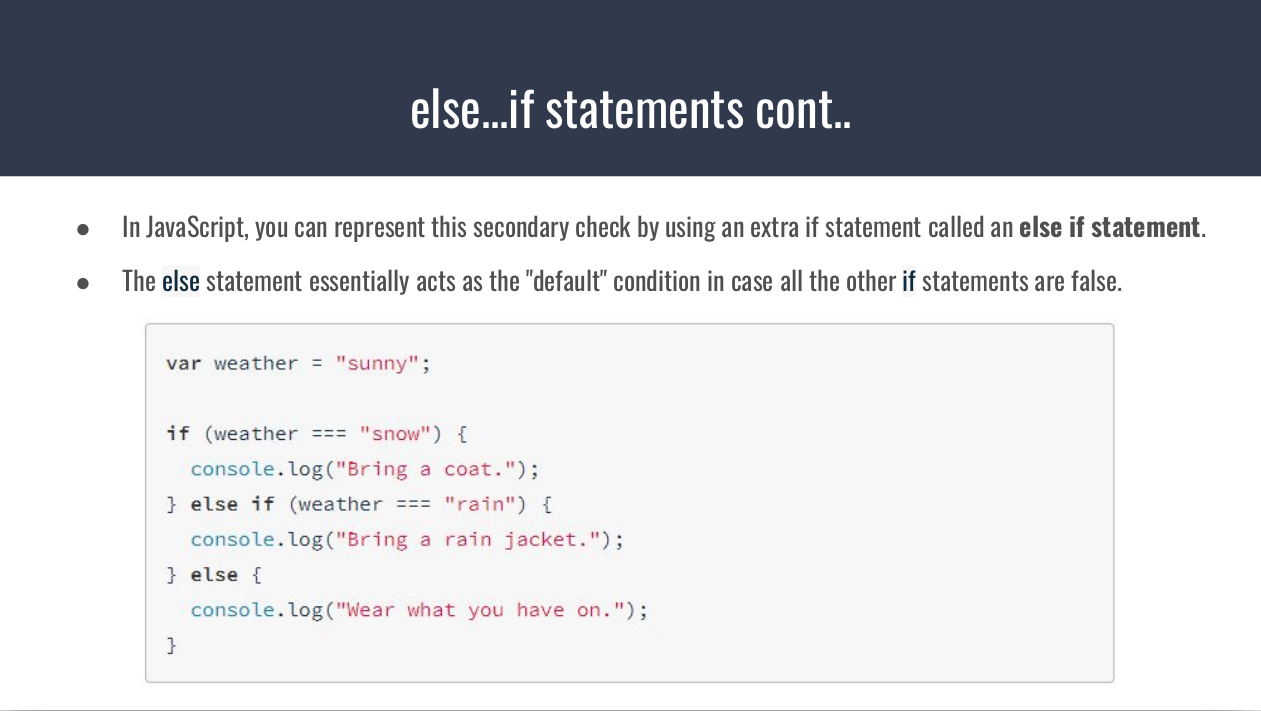Click the "Wear what you have on." string
Image resolution: width=1261 pixels, height=711 pixels.
click(484, 610)
